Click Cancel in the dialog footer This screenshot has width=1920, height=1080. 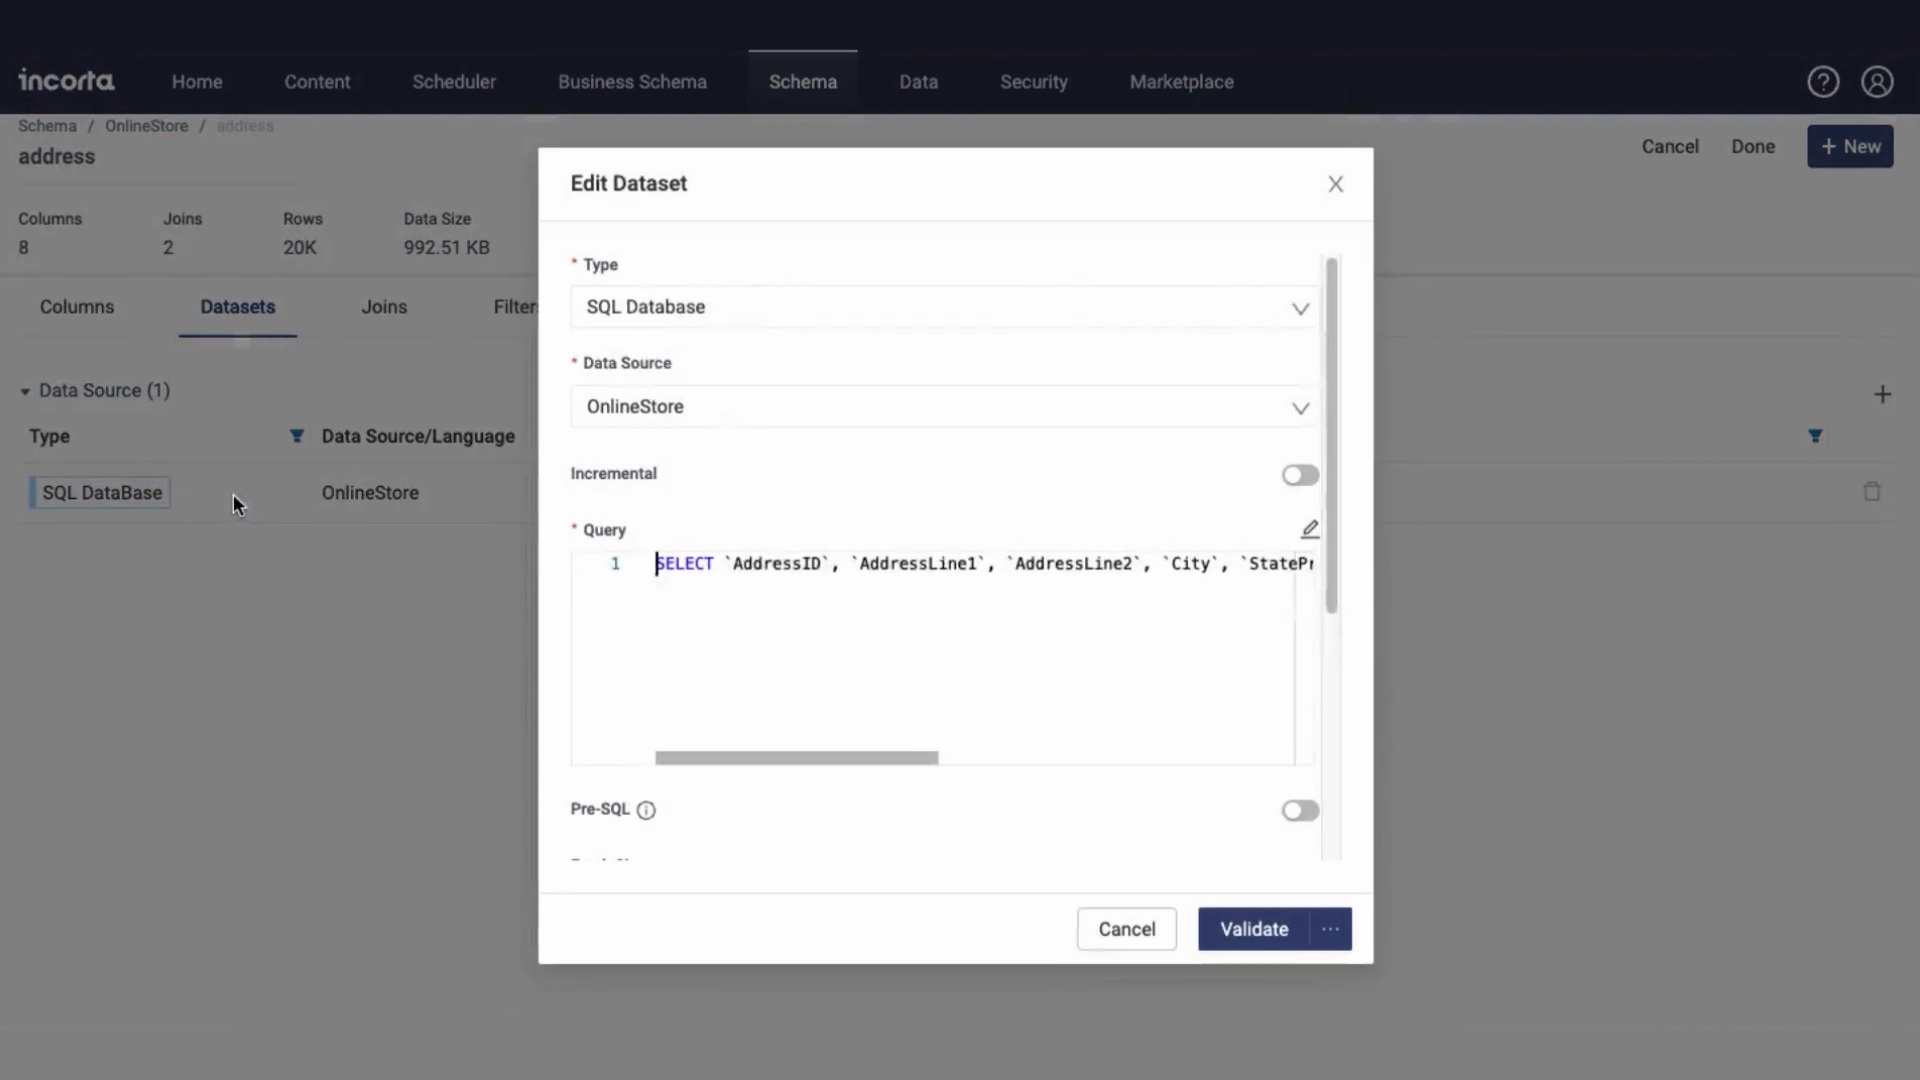point(1126,929)
